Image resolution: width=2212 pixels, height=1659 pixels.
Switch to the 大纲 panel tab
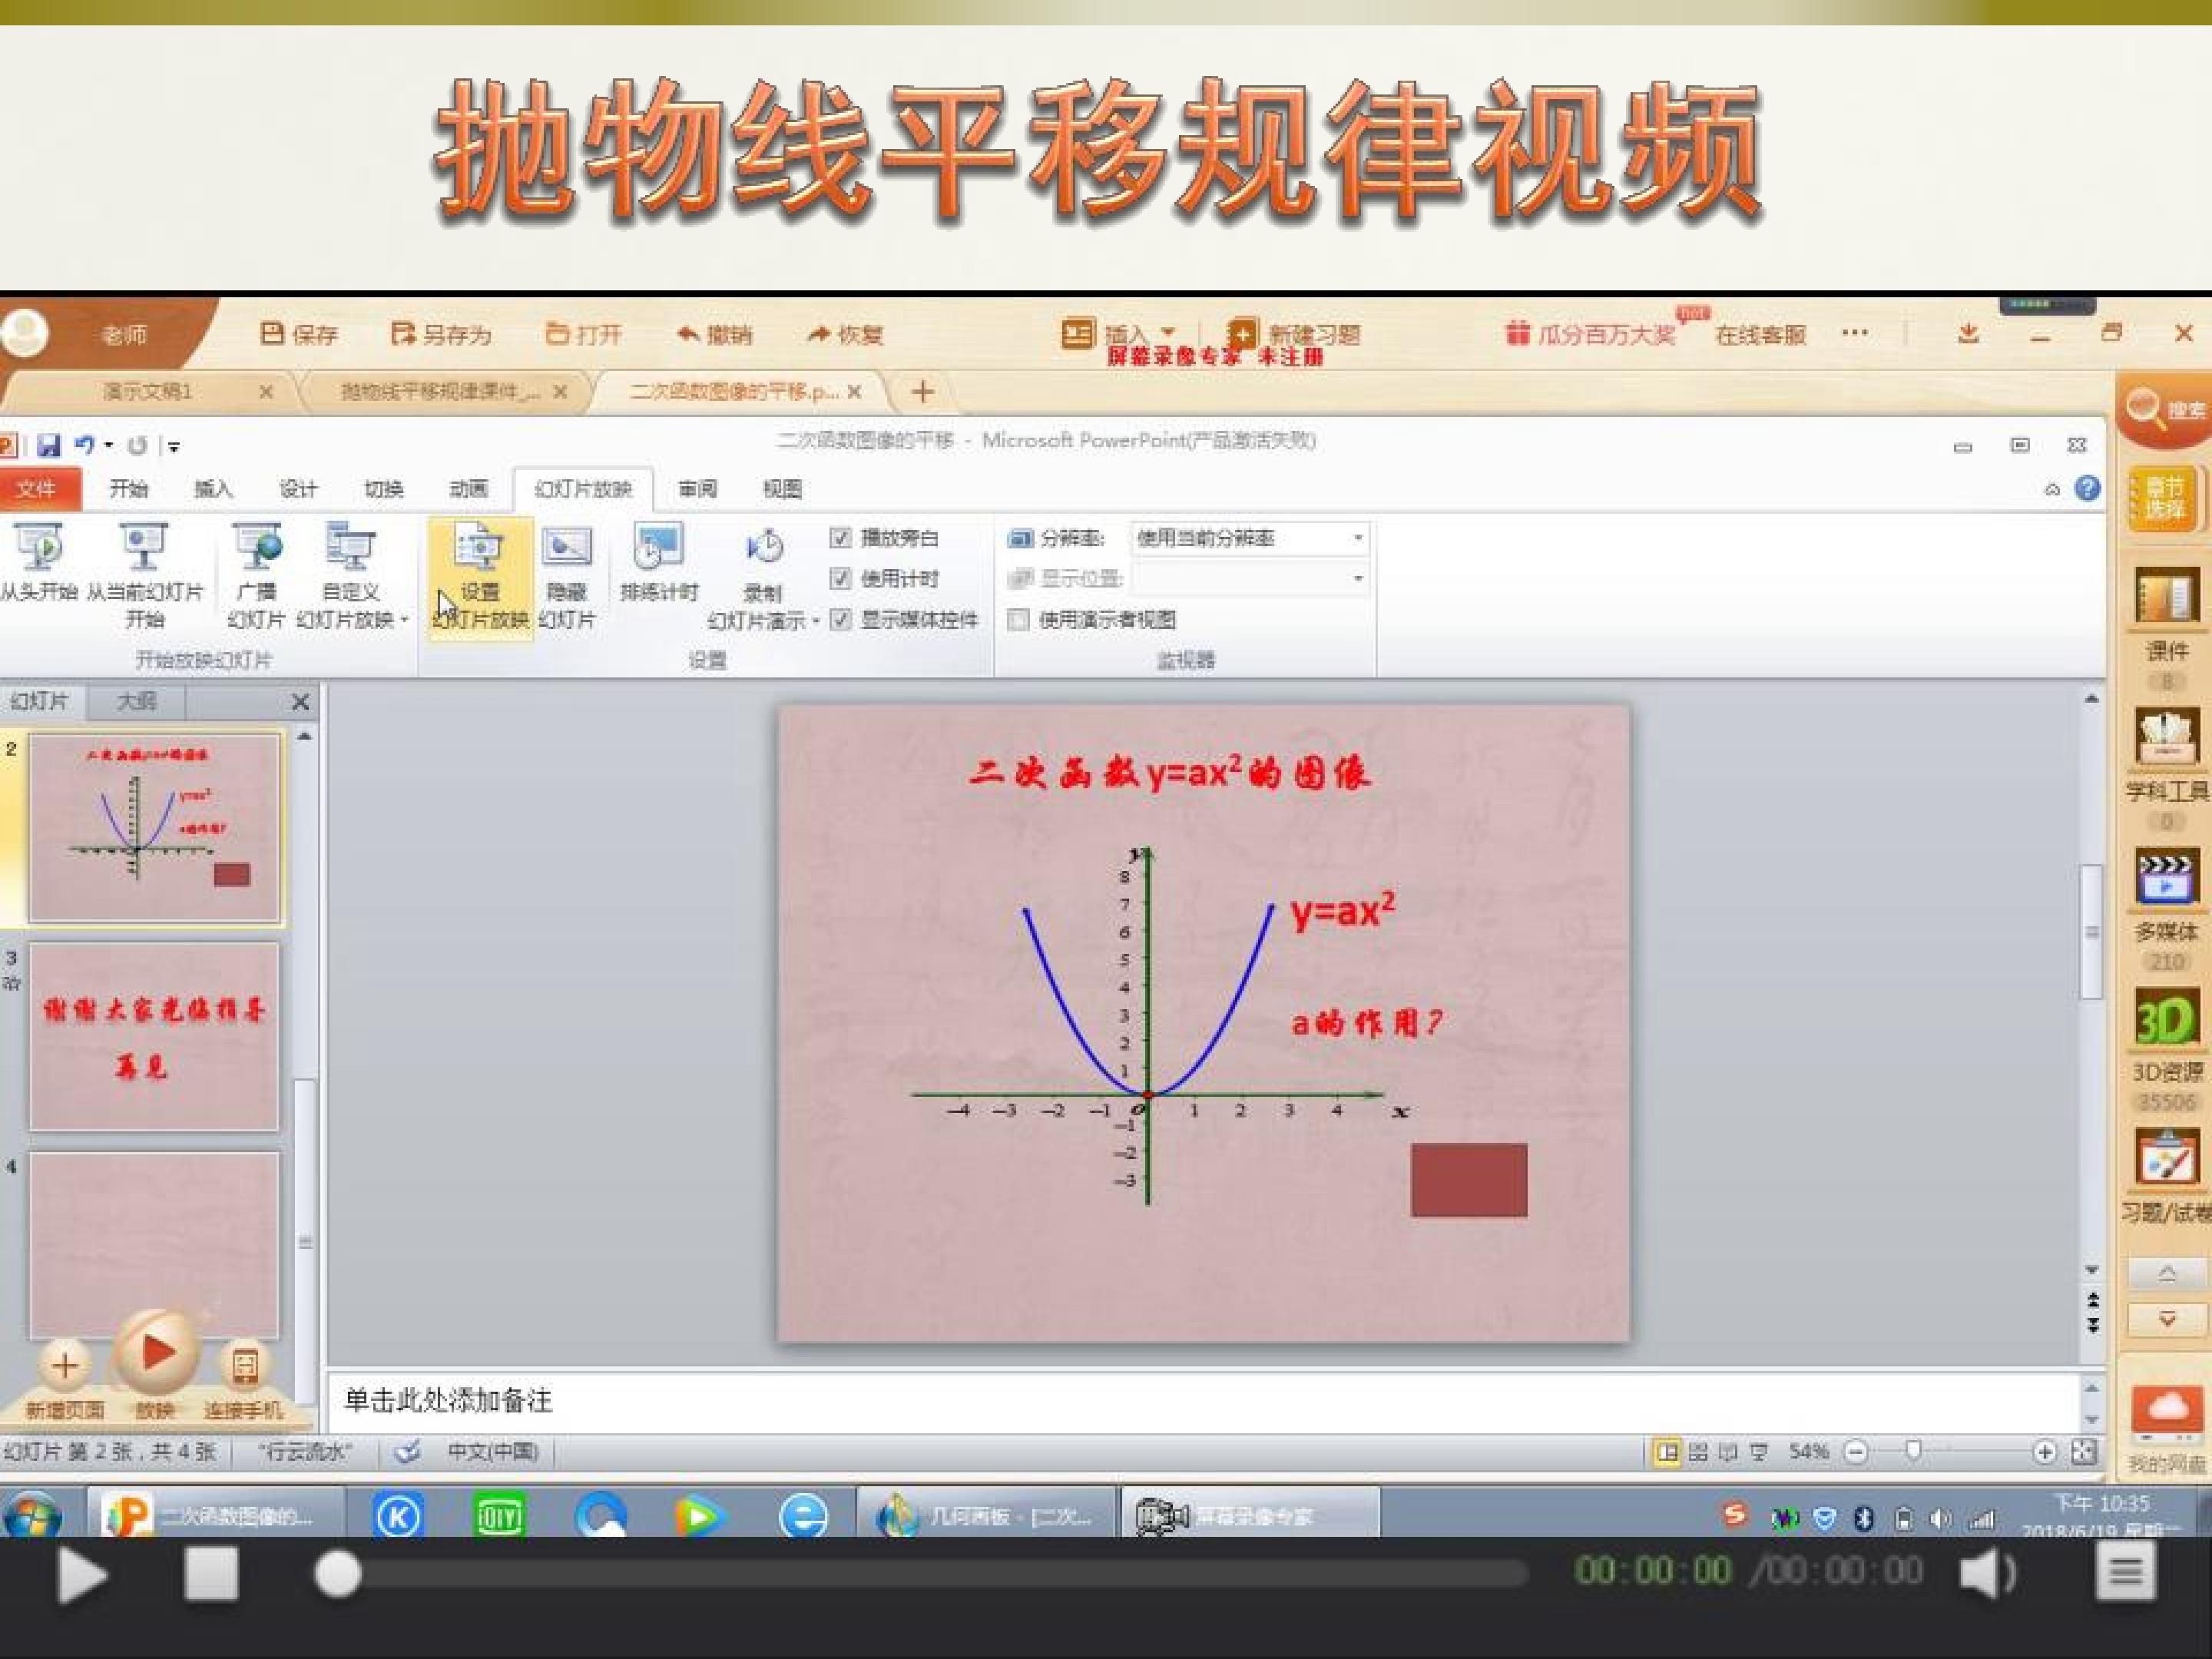point(136,701)
